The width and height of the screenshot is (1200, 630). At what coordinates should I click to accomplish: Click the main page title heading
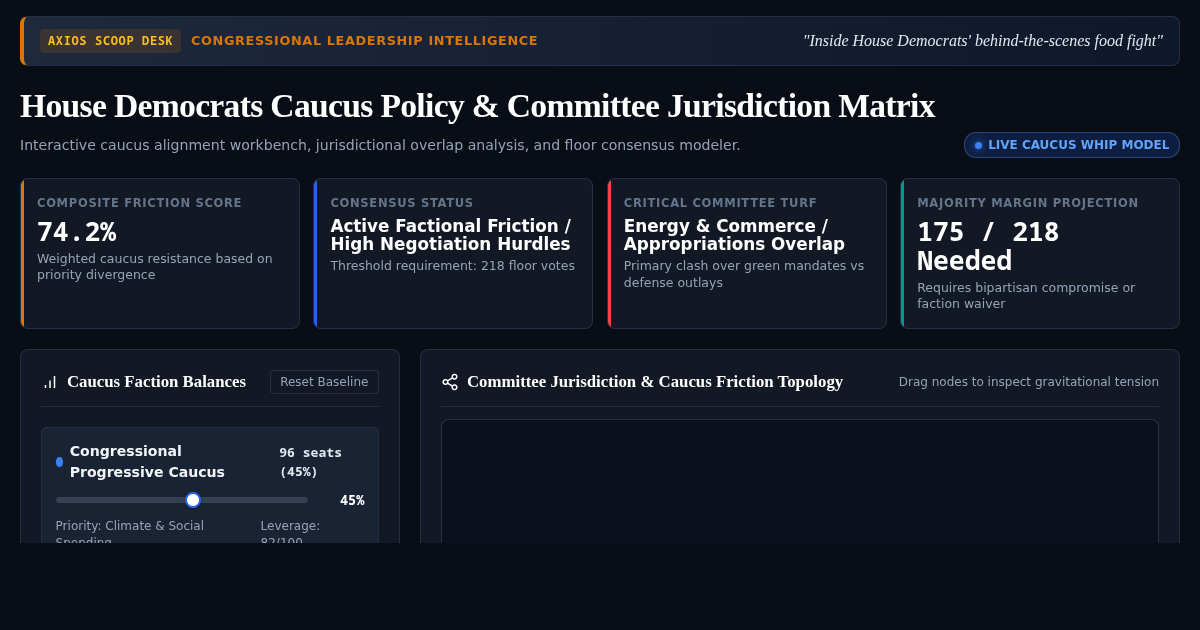pyautogui.click(x=477, y=106)
